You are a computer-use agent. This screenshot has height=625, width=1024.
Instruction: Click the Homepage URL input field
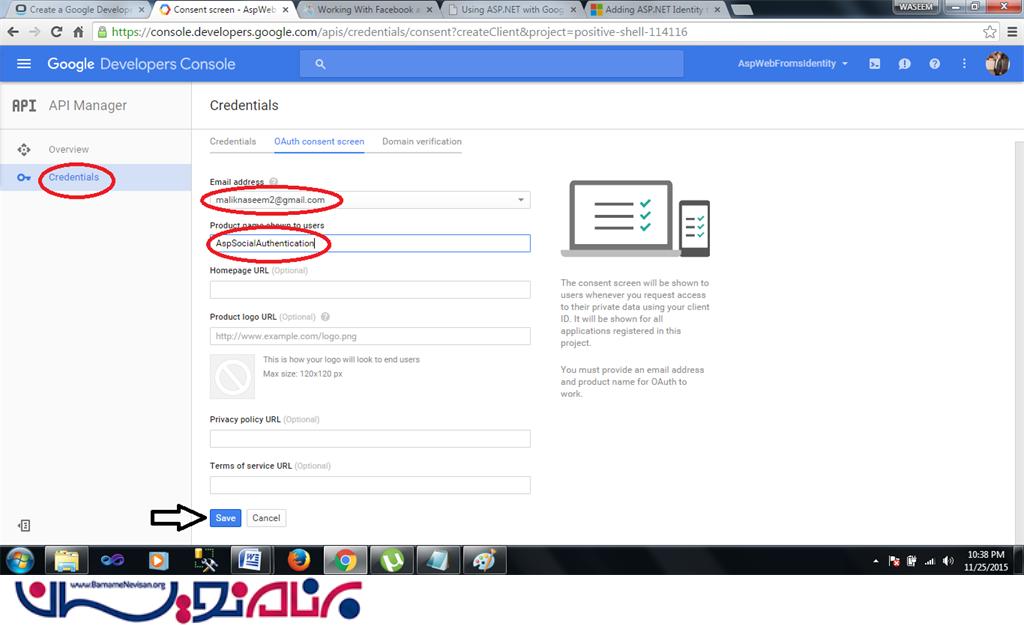370,289
